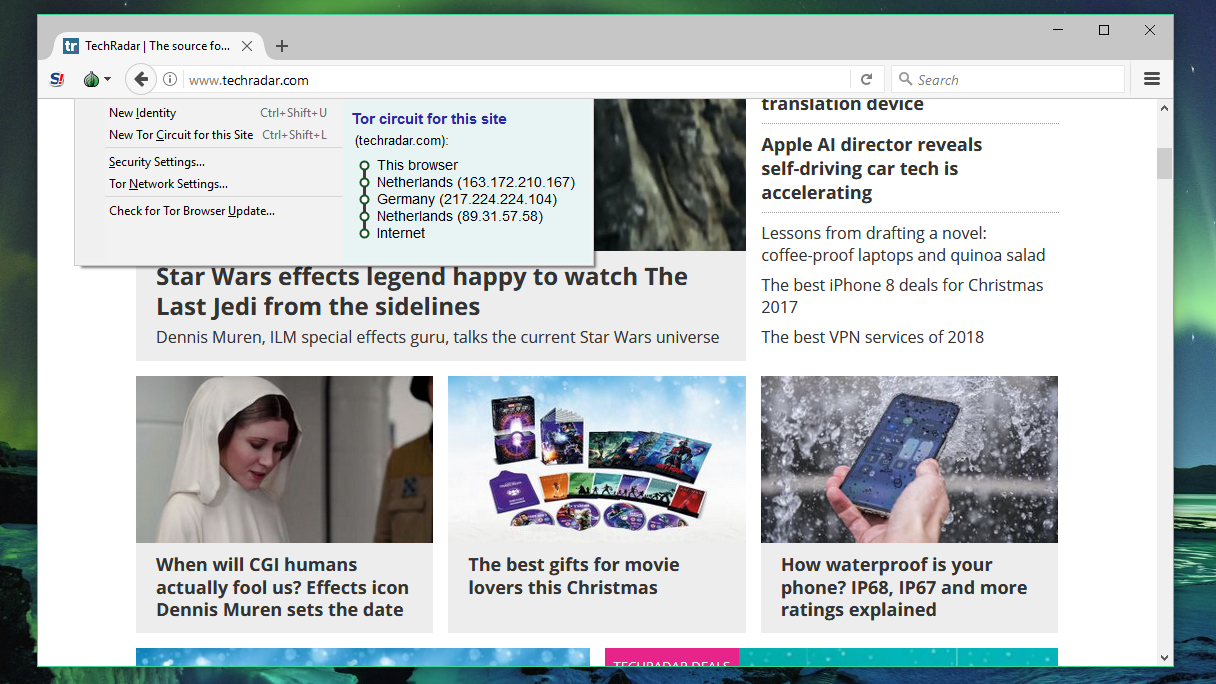Open CGI humans Dennis Muren article
This screenshot has width=1216, height=684.
coord(282,587)
